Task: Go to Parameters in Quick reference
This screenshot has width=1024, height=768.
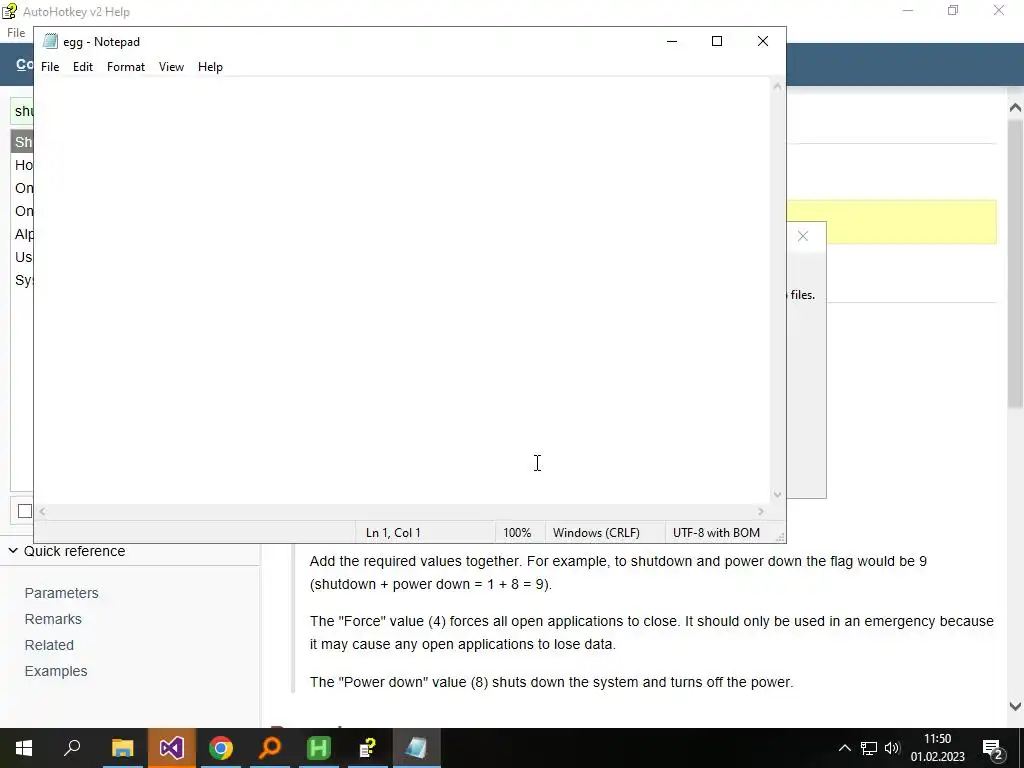Action: 61,593
